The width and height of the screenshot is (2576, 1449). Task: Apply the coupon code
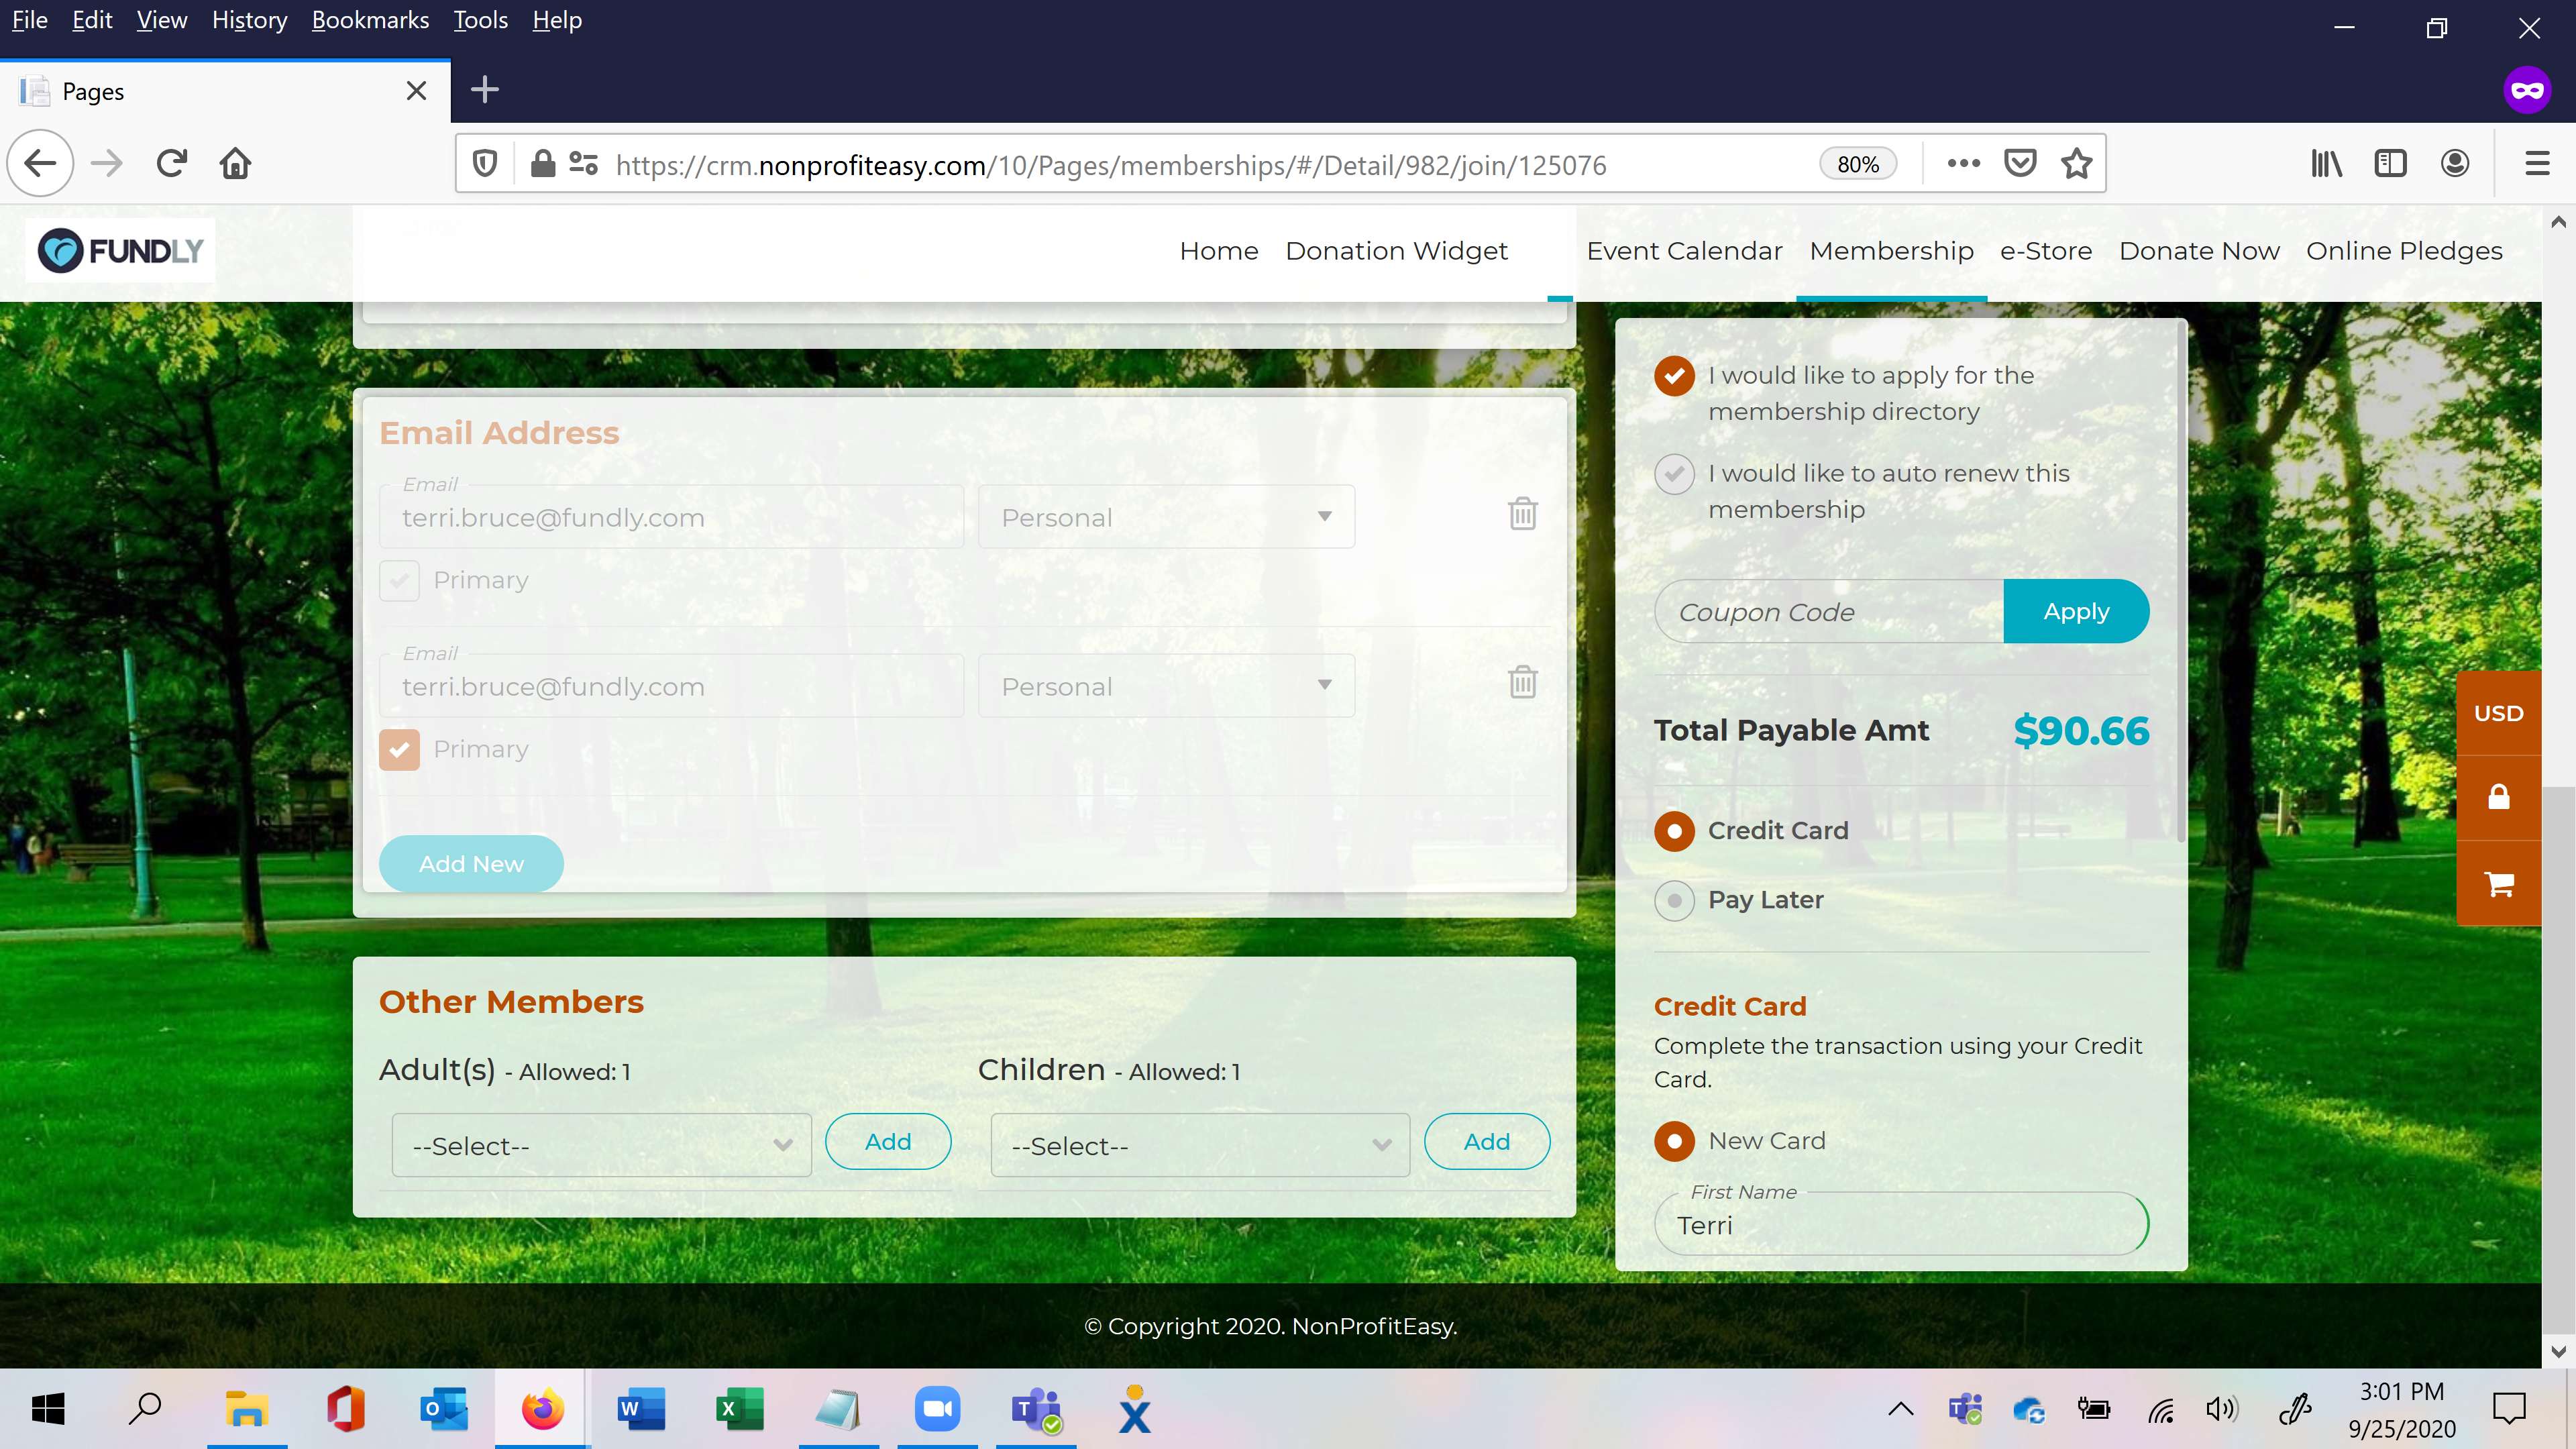tap(2076, 611)
